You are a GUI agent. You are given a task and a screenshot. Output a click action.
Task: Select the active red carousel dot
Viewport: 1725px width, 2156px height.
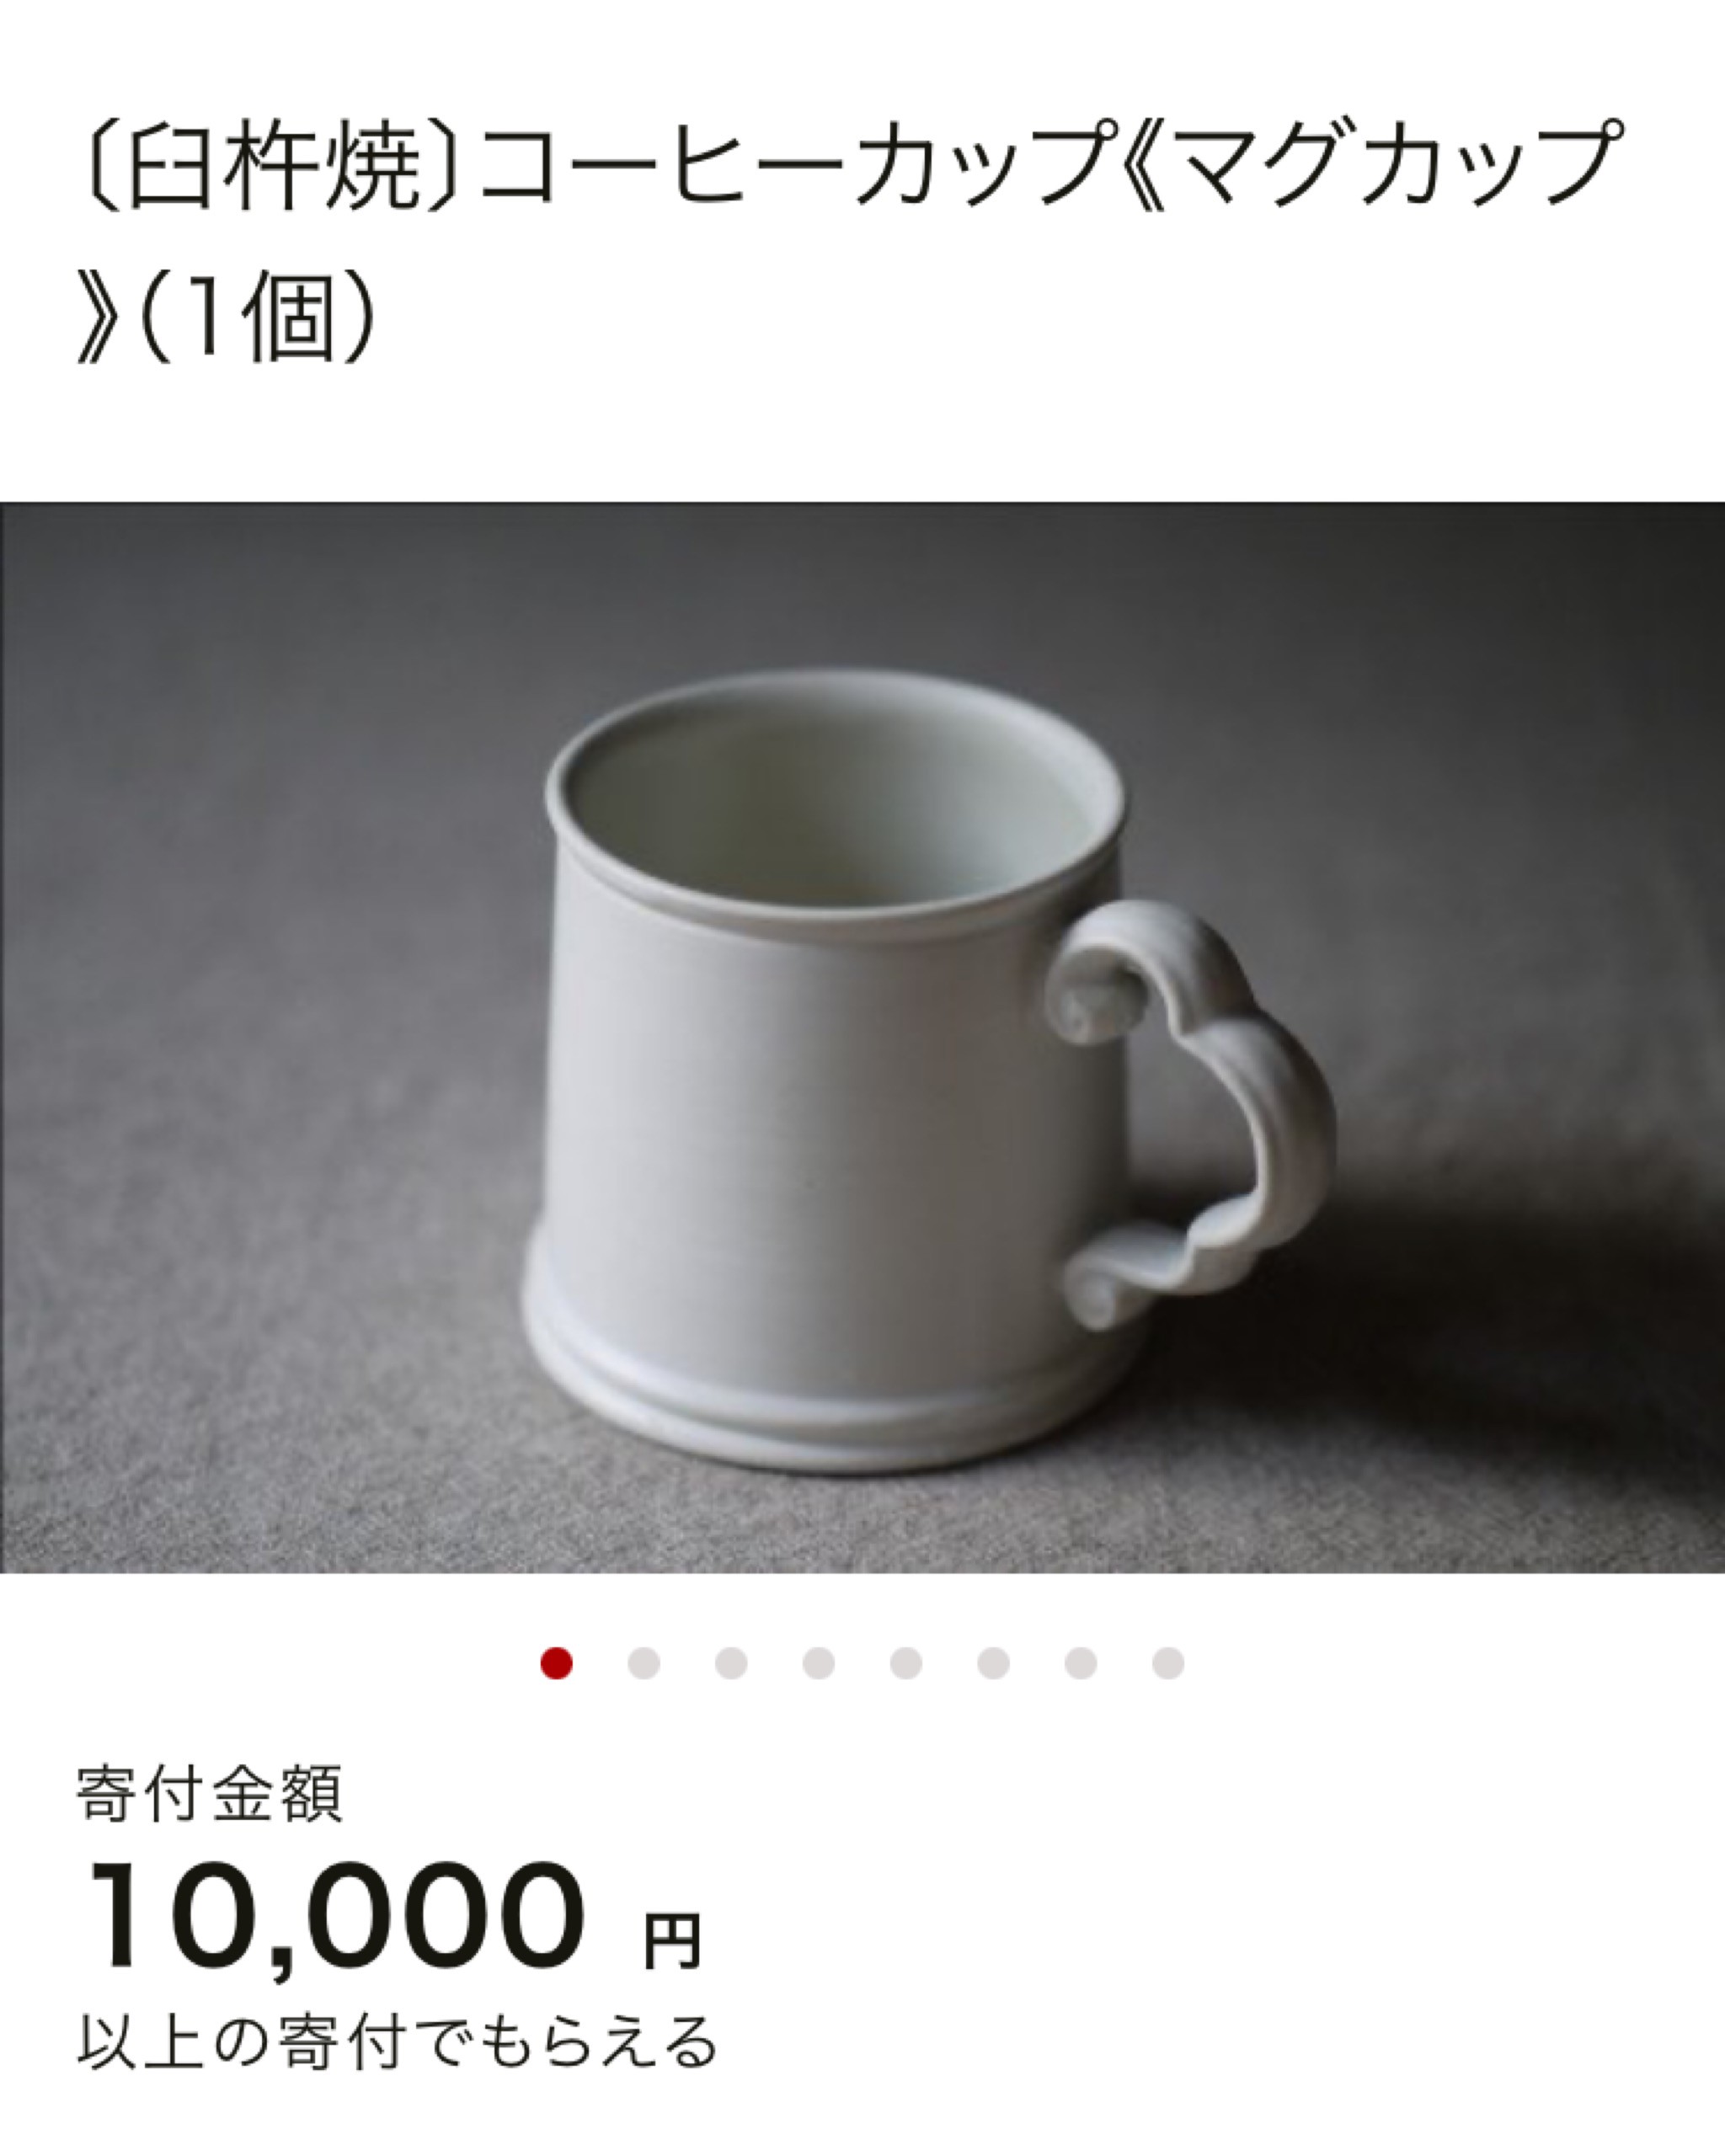point(556,1663)
